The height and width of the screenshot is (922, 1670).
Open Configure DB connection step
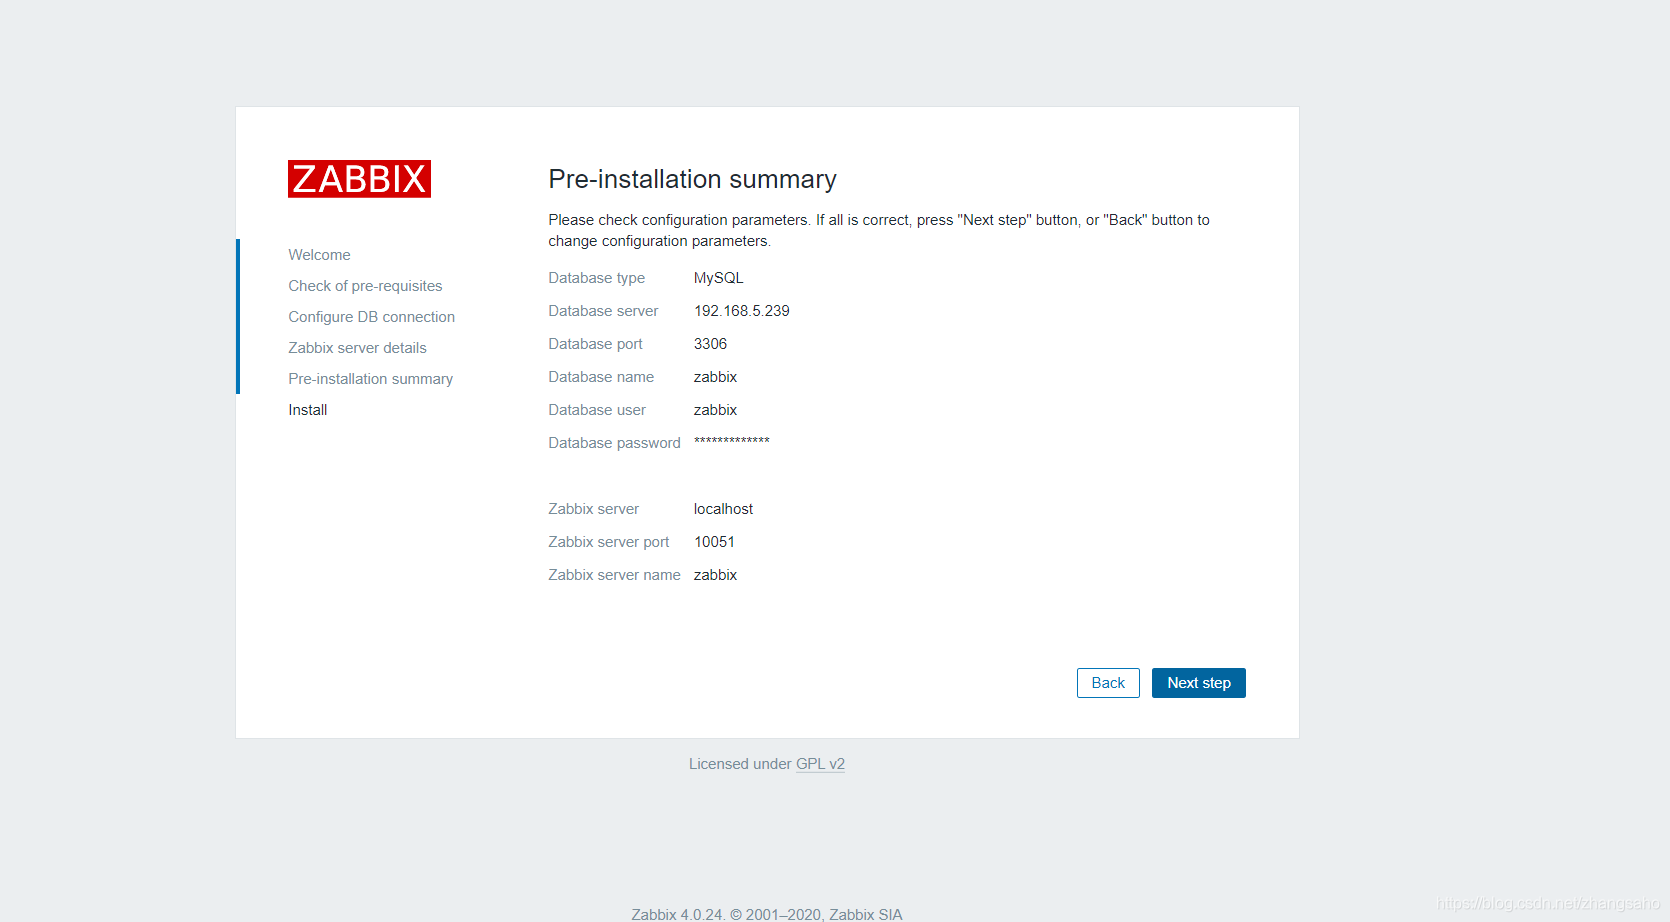371,317
